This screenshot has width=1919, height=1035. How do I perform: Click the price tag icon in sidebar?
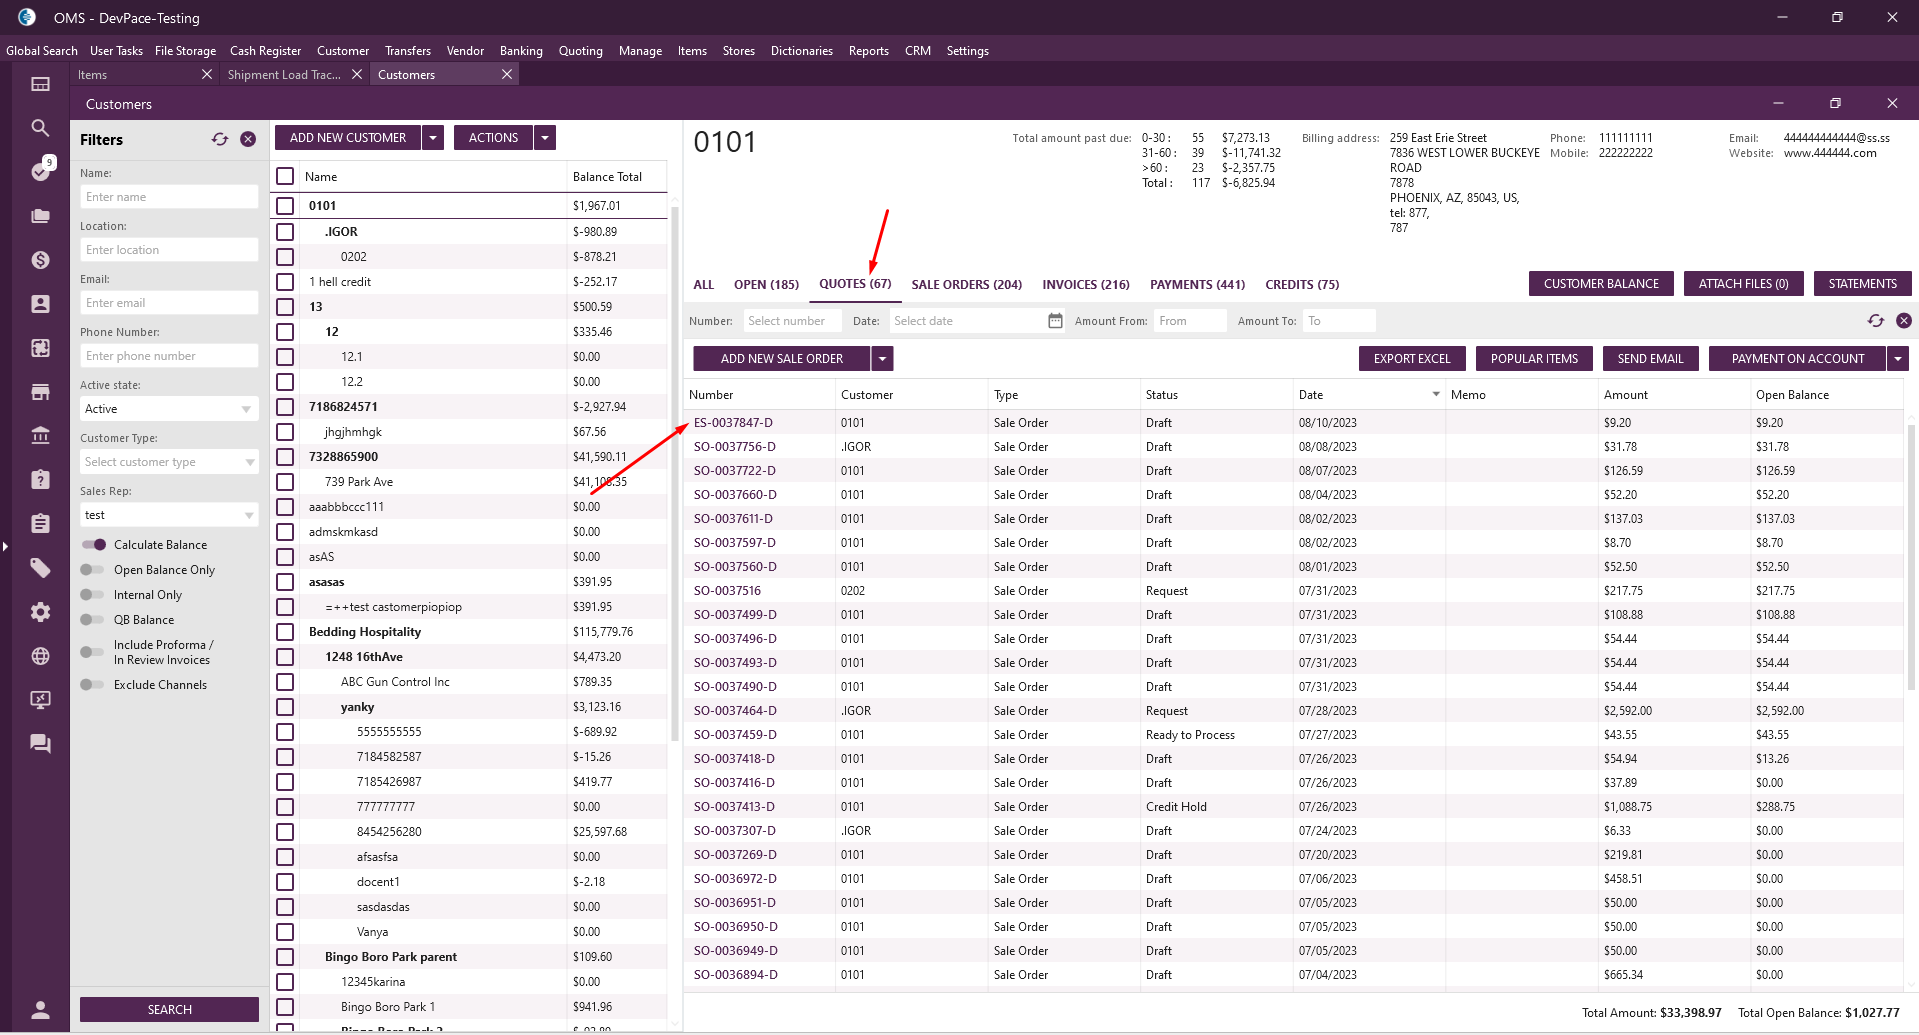pyautogui.click(x=40, y=568)
